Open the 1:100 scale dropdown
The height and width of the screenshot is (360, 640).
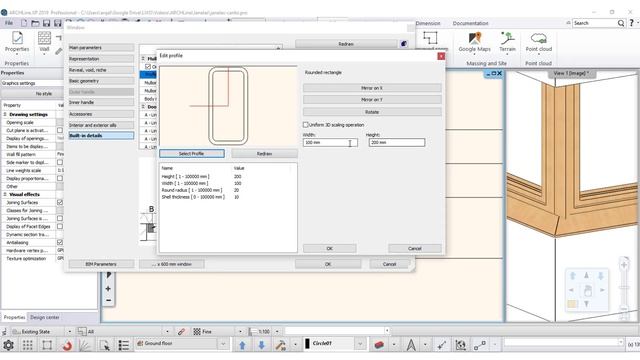pyautogui.click(x=277, y=331)
